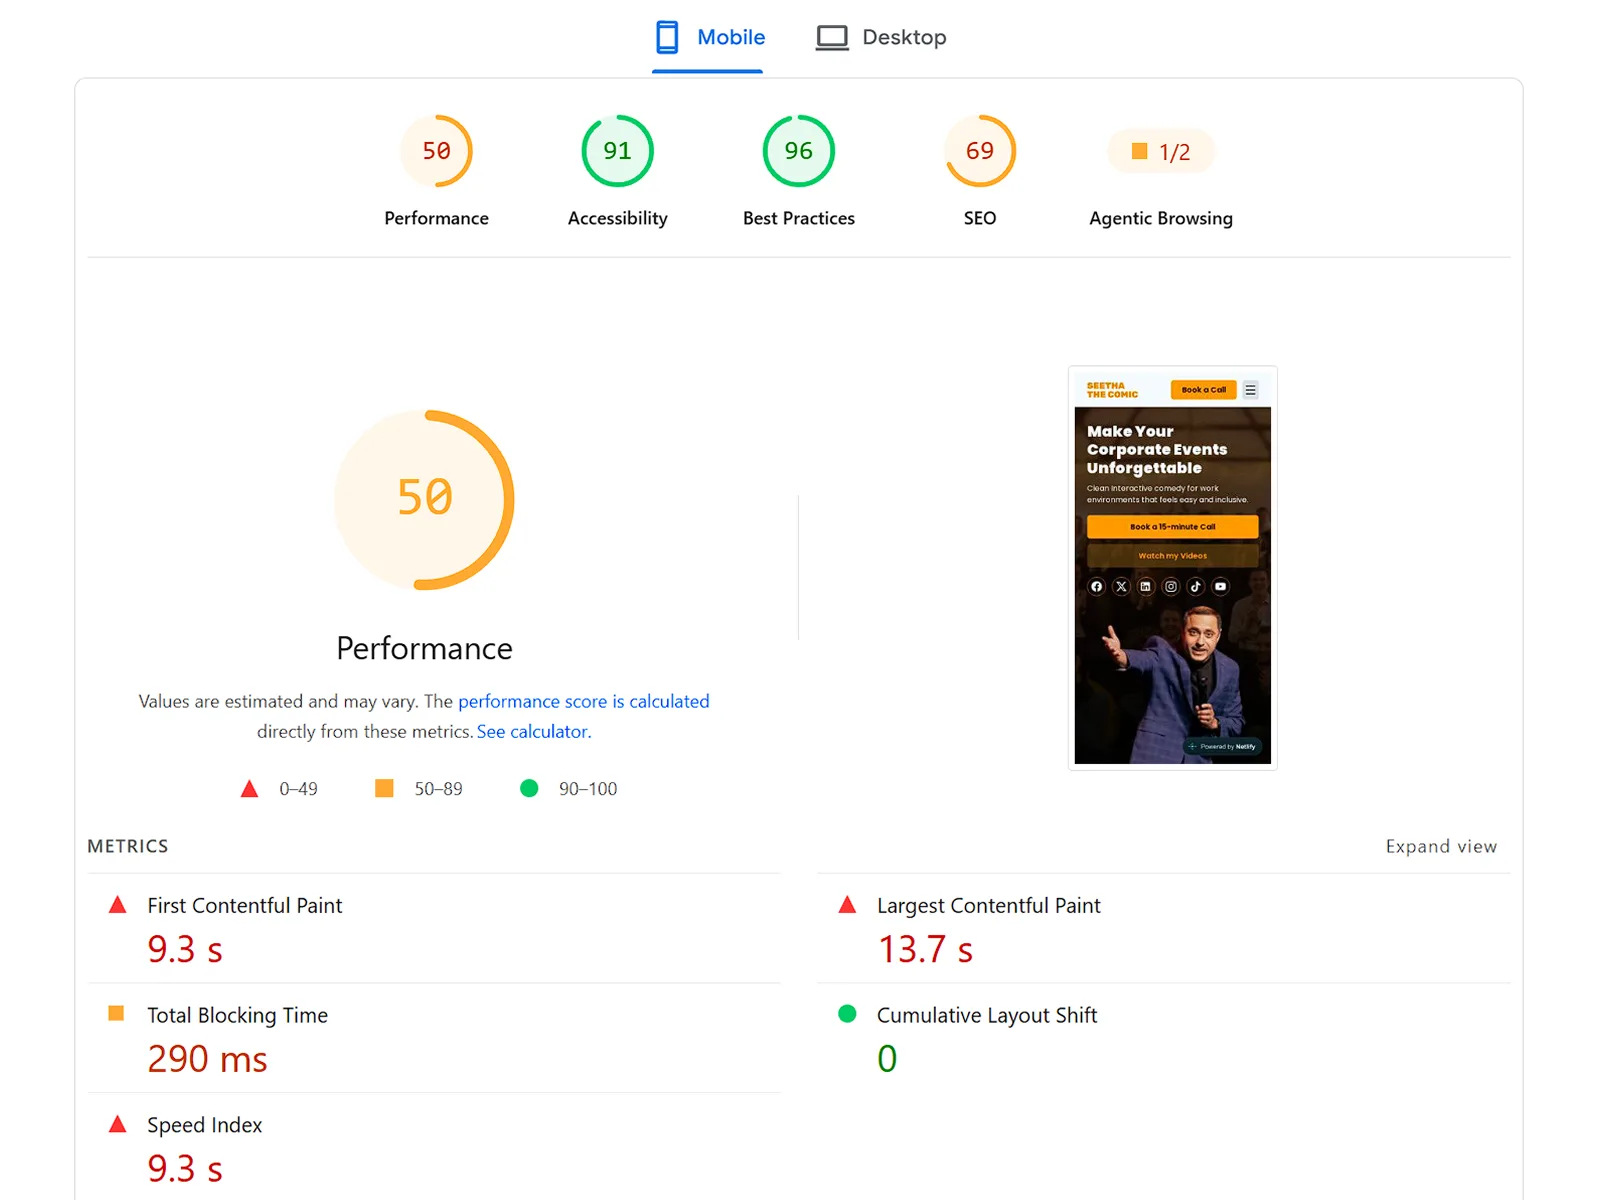
Task: Open the Best Practices score gauge 96
Action: (x=798, y=151)
